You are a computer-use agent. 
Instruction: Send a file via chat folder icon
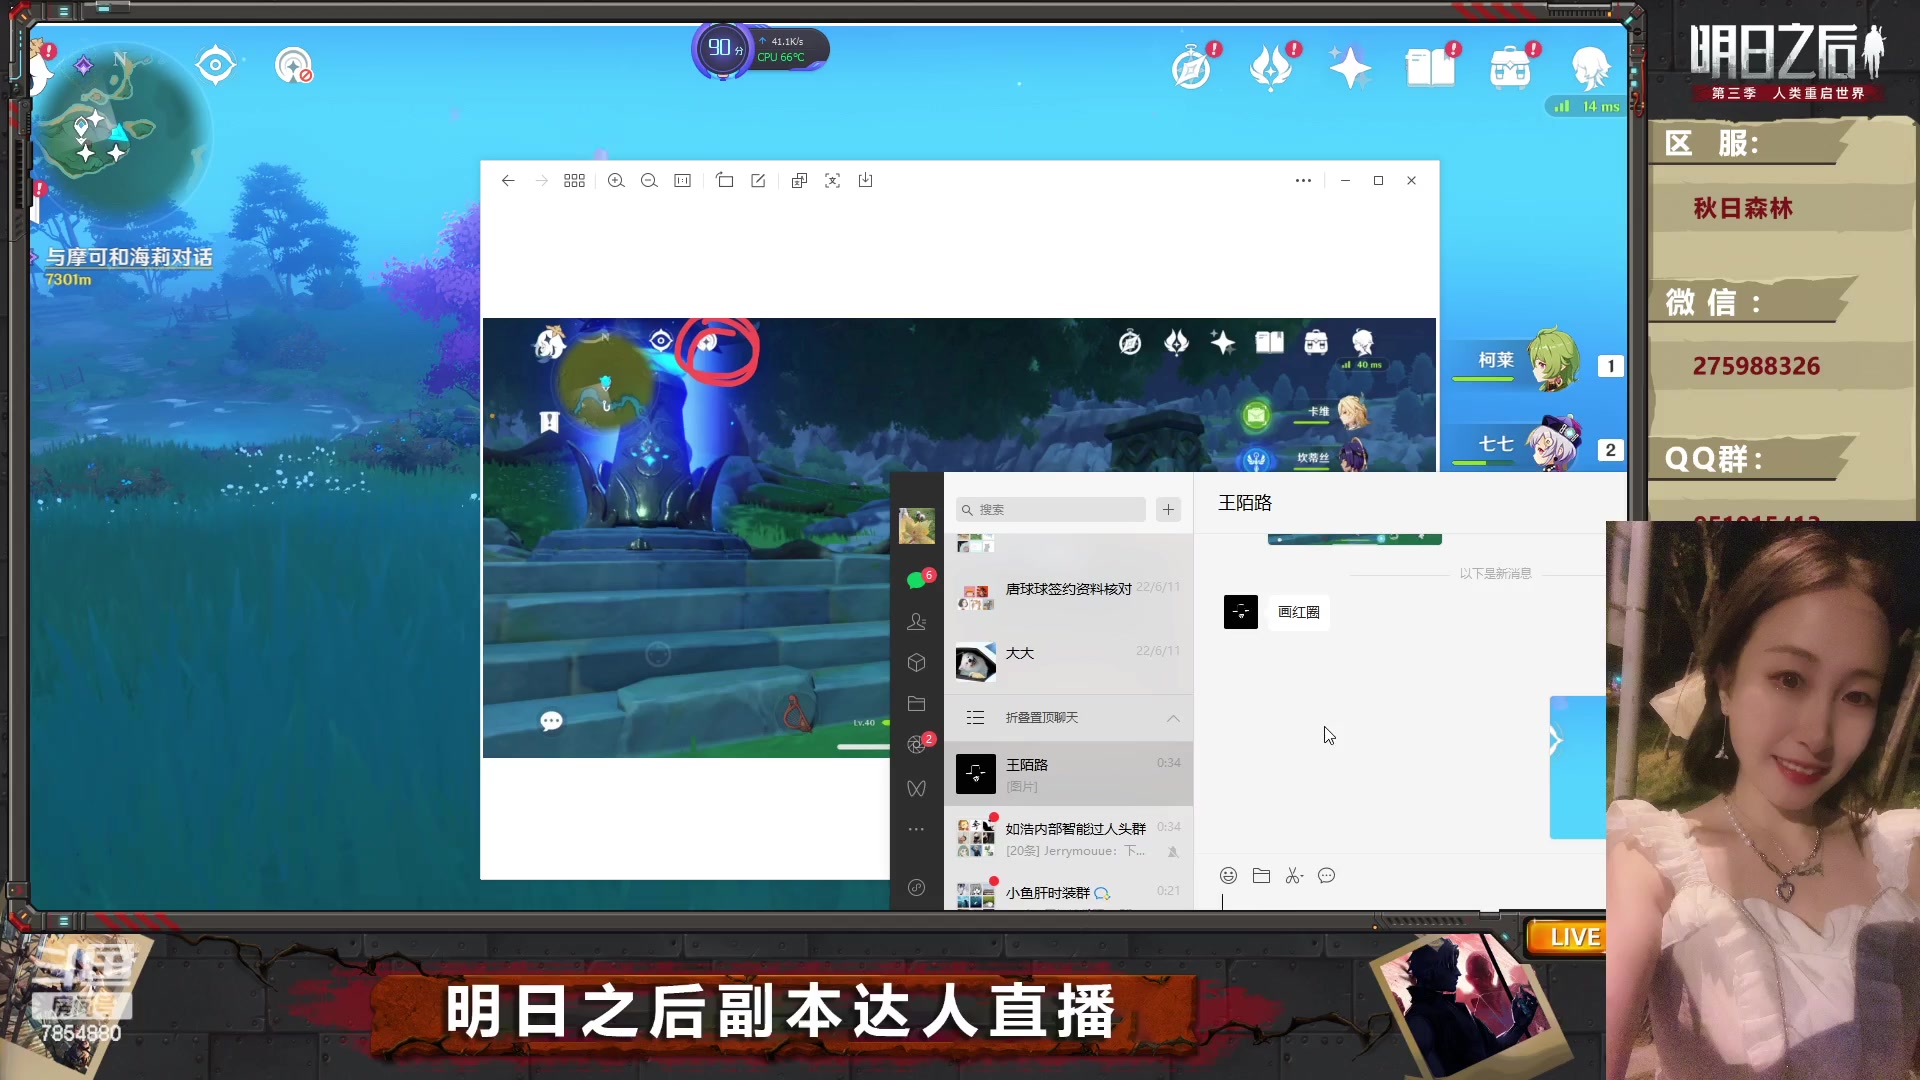coord(1261,875)
